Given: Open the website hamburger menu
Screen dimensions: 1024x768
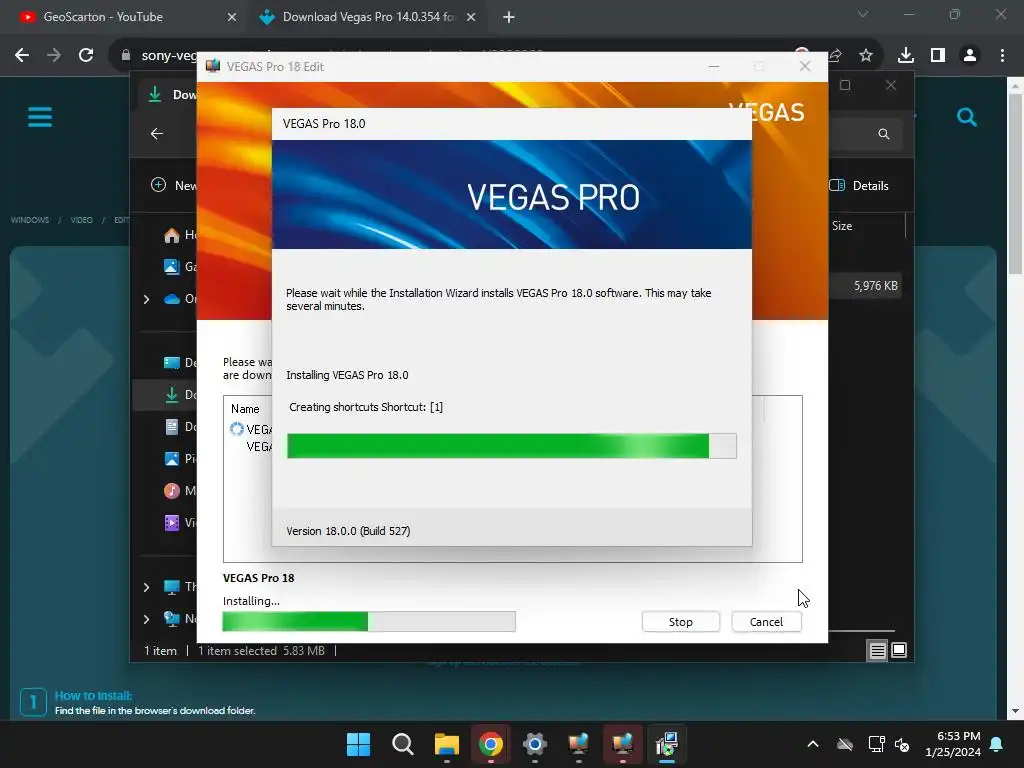Looking at the screenshot, I should click(40, 118).
